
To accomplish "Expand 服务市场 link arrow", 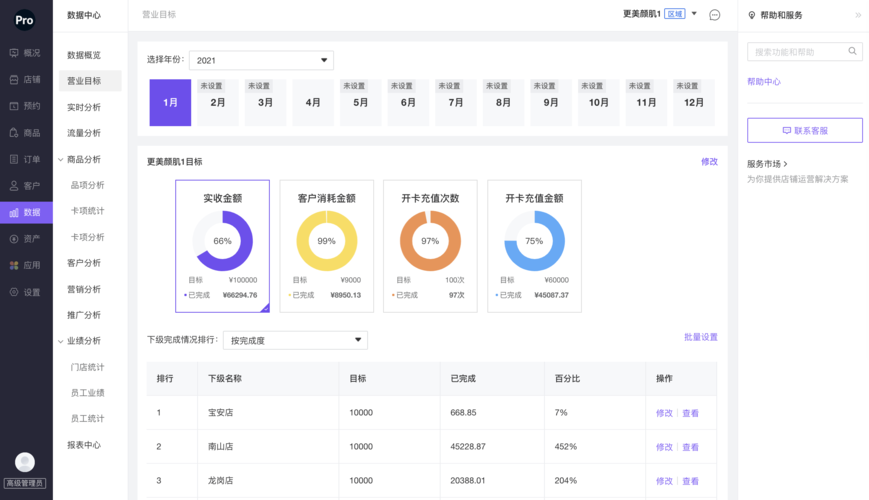I will [785, 164].
